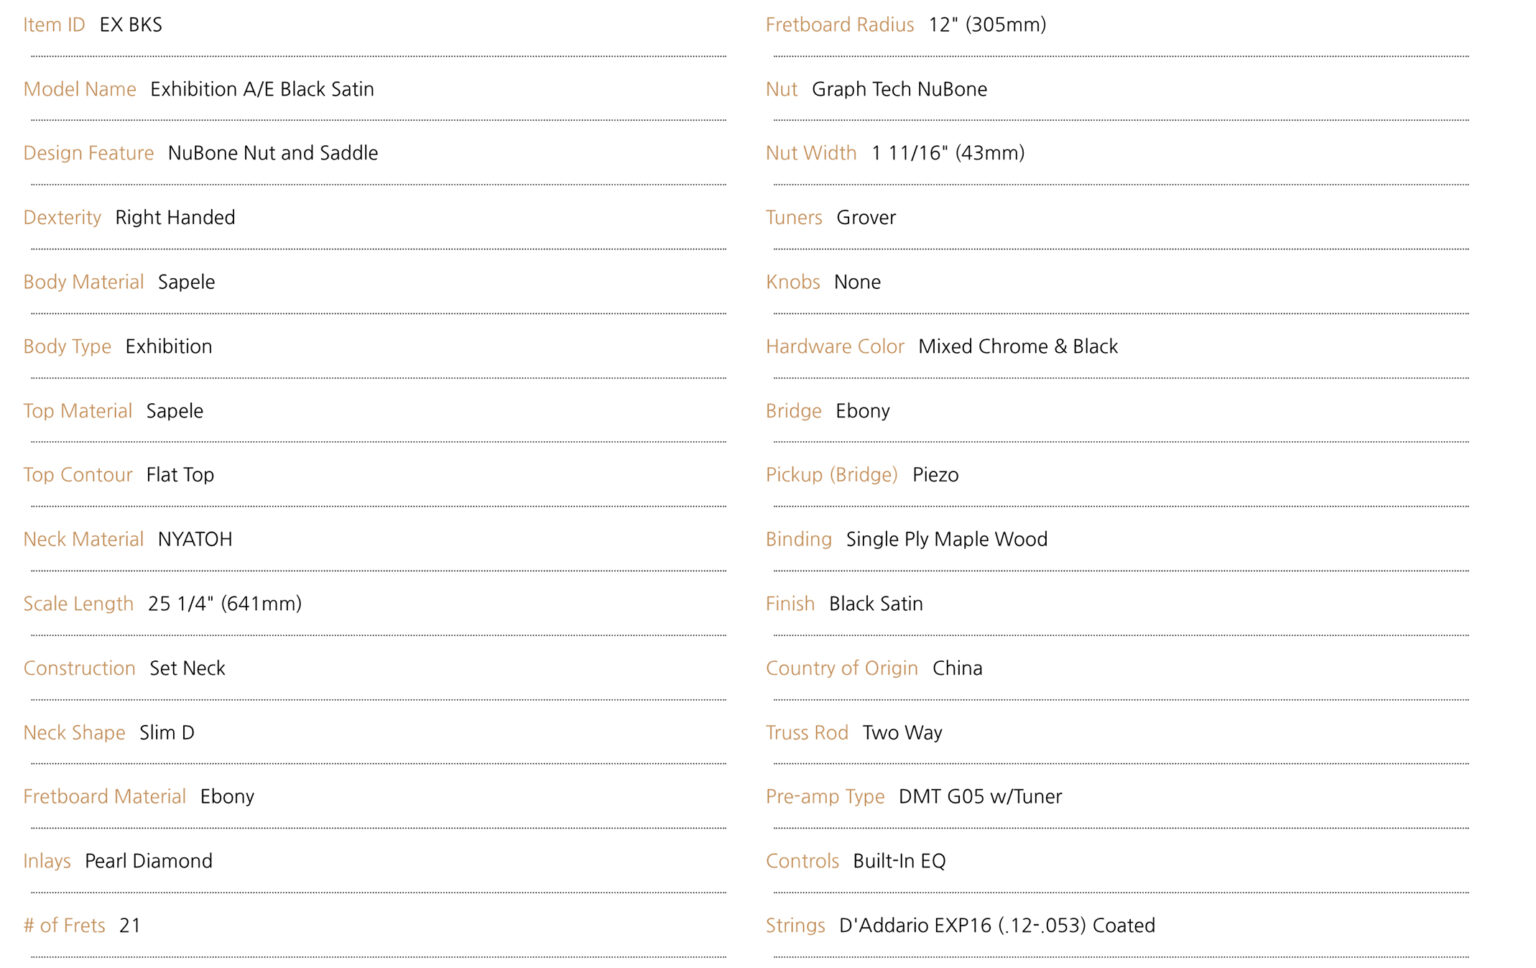Click the Strings D'Addario EXP16 value
This screenshot has height=968, width=1536.
pos(997,926)
